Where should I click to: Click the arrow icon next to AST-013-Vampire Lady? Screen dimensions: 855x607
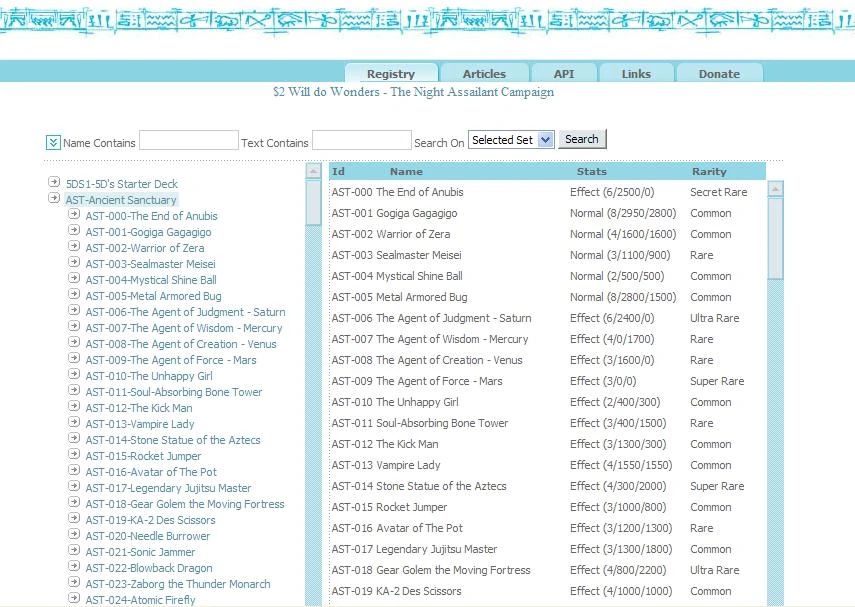74,422
